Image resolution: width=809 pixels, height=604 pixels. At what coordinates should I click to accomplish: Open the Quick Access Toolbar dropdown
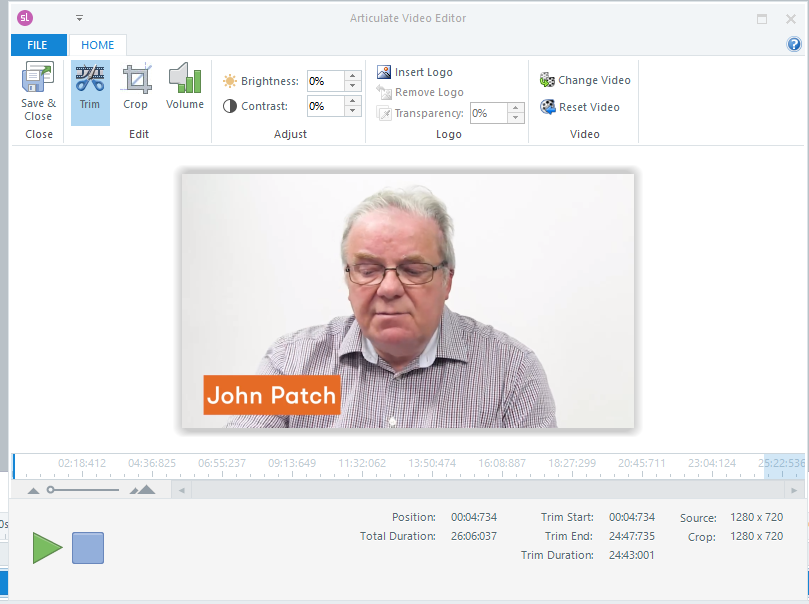coord(79,18)
